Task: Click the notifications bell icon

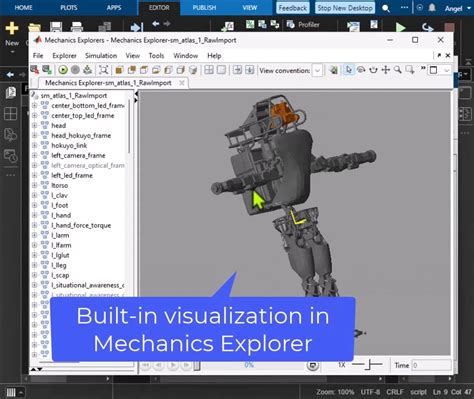Action: 432,7
